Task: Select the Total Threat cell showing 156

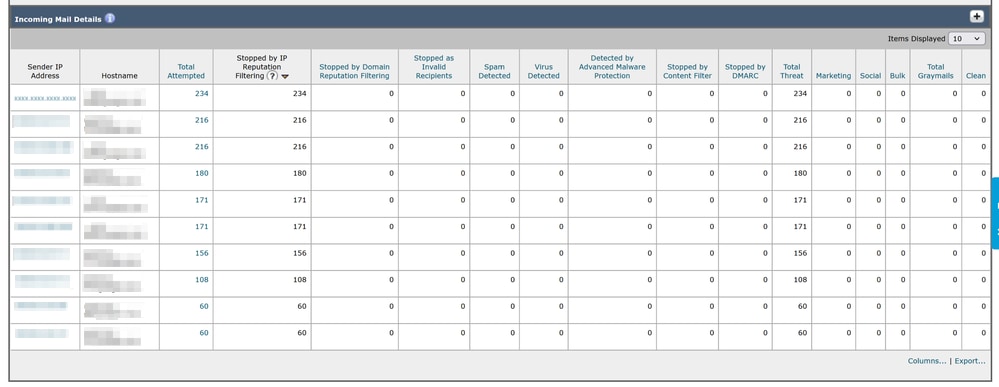Action: (x=791, y=258)
